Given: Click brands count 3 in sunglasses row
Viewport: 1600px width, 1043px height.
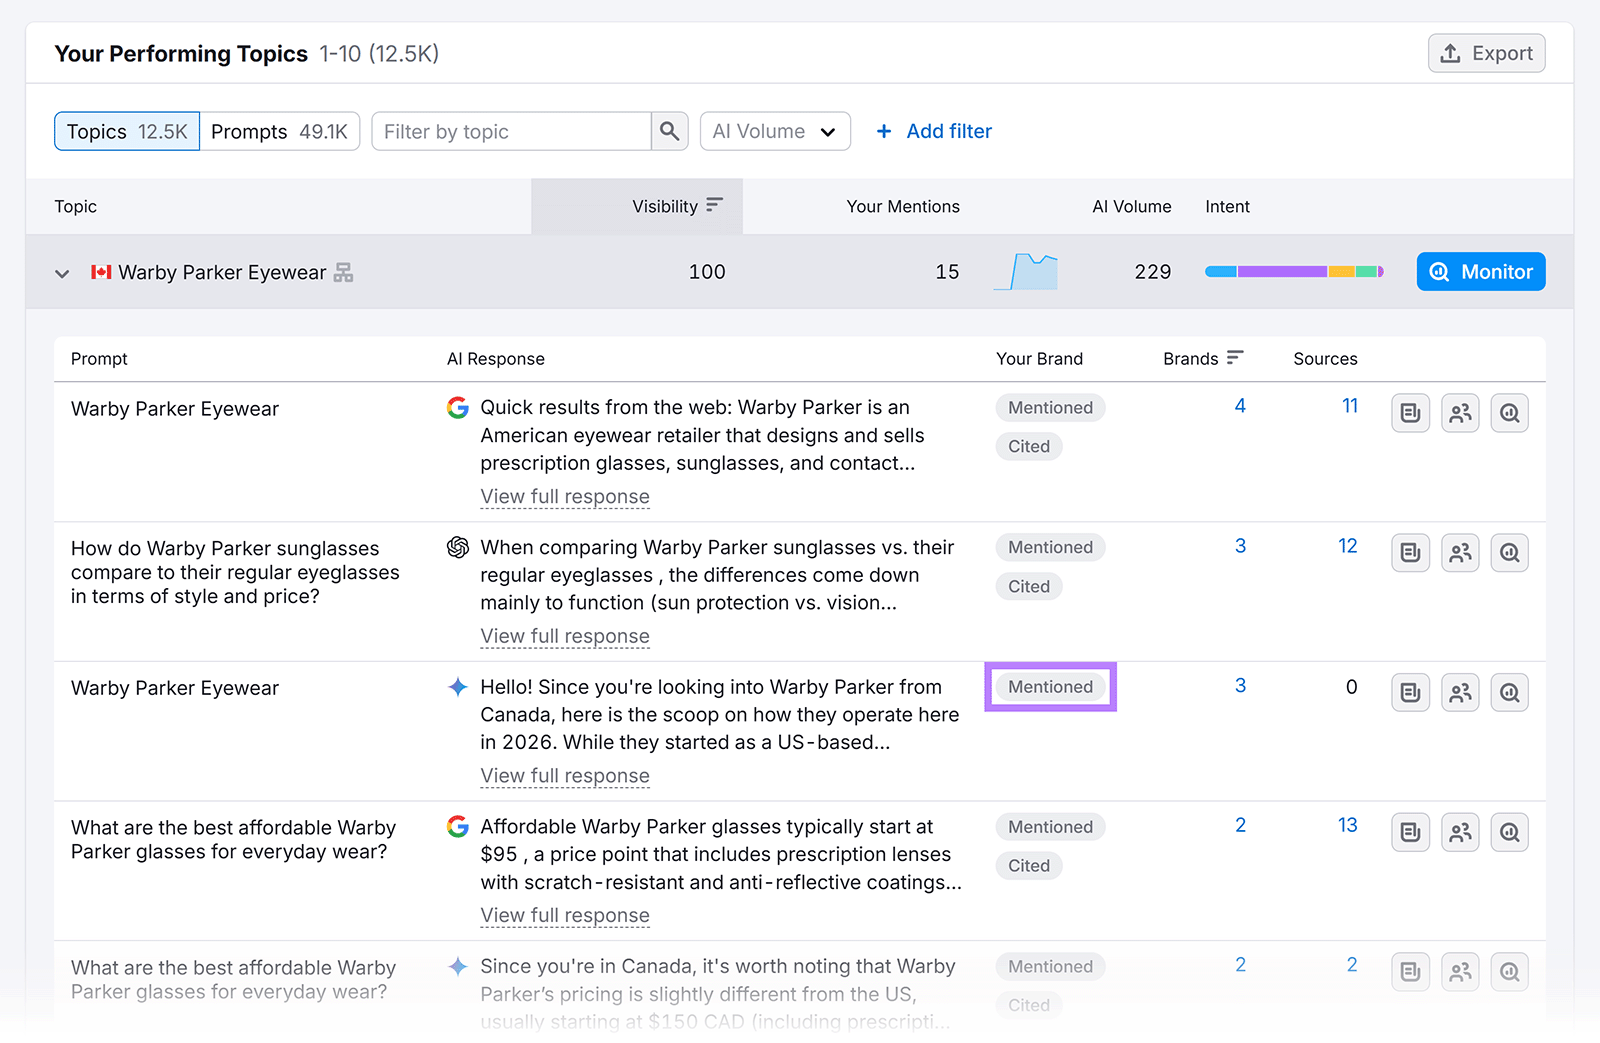Looking at the screenshot, I should pyautogui.click(x=1240, y=545).
